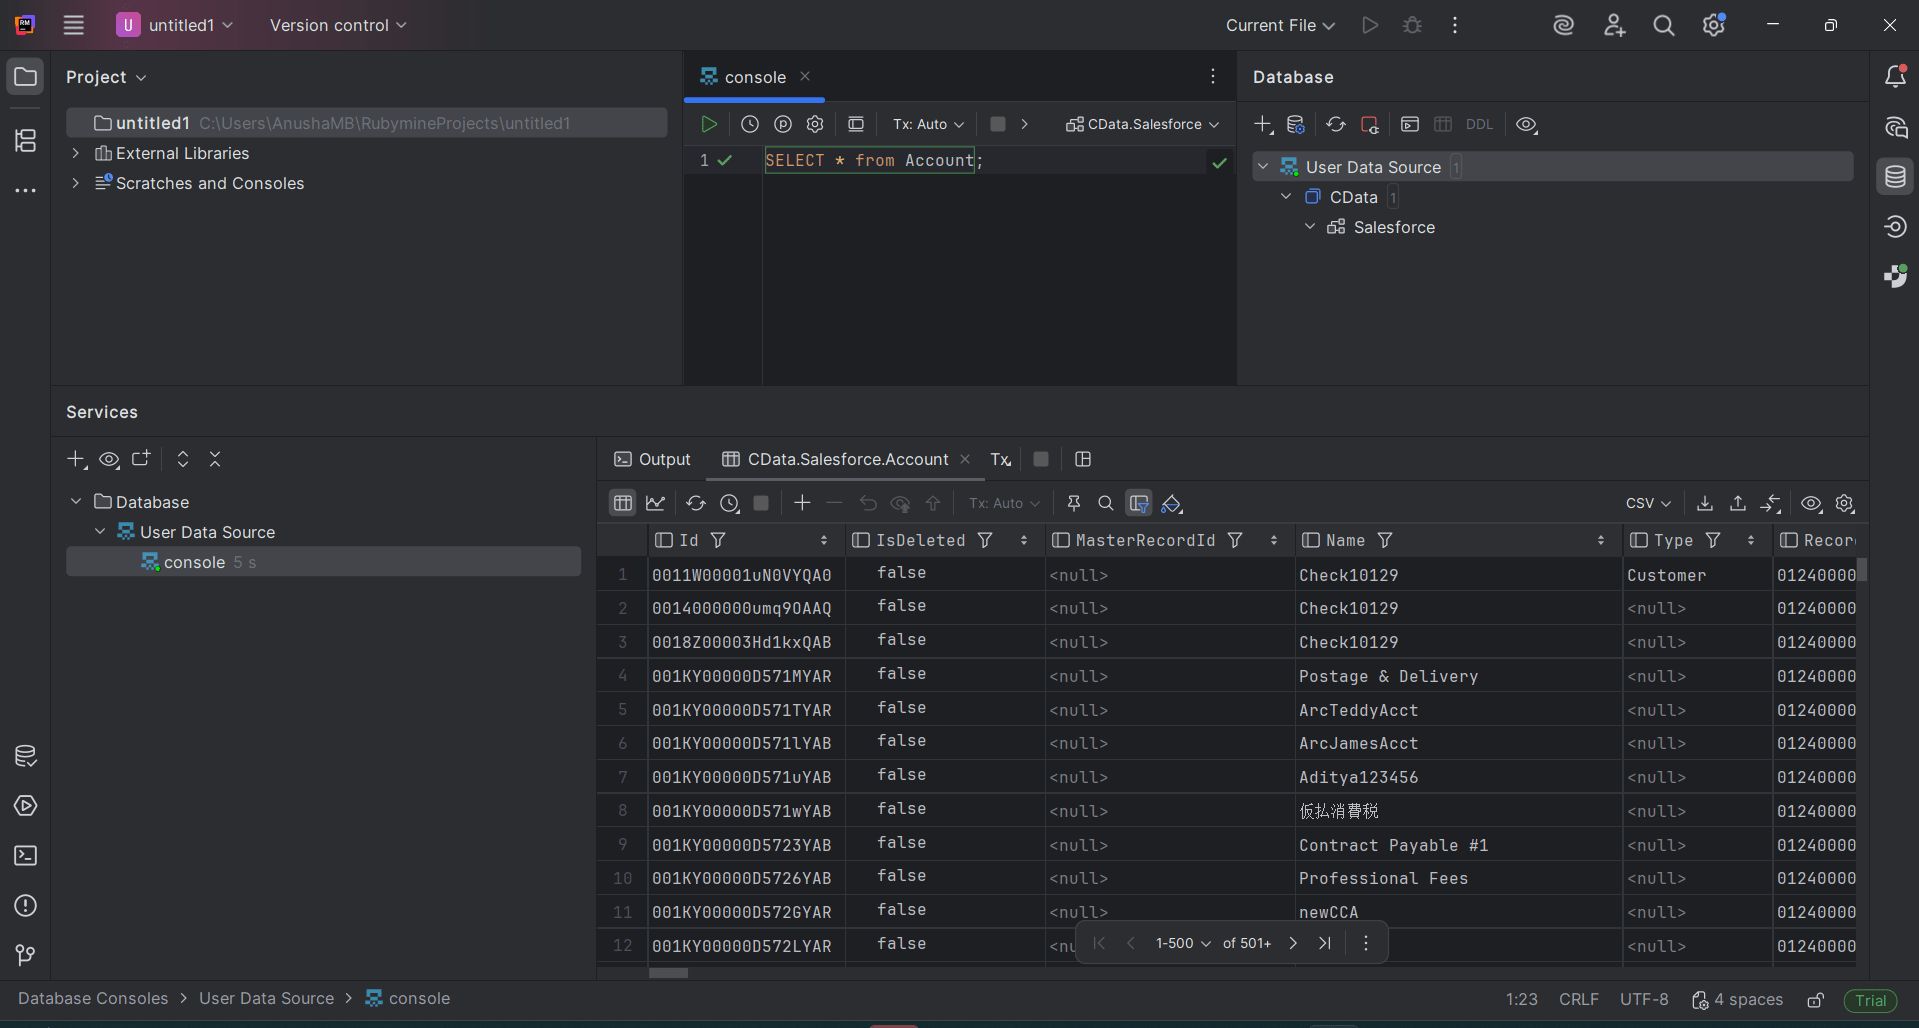The height and width of the screenshot is (1028, 1919).
Task: Add a new row with the plus button
Action: point(801,503)
